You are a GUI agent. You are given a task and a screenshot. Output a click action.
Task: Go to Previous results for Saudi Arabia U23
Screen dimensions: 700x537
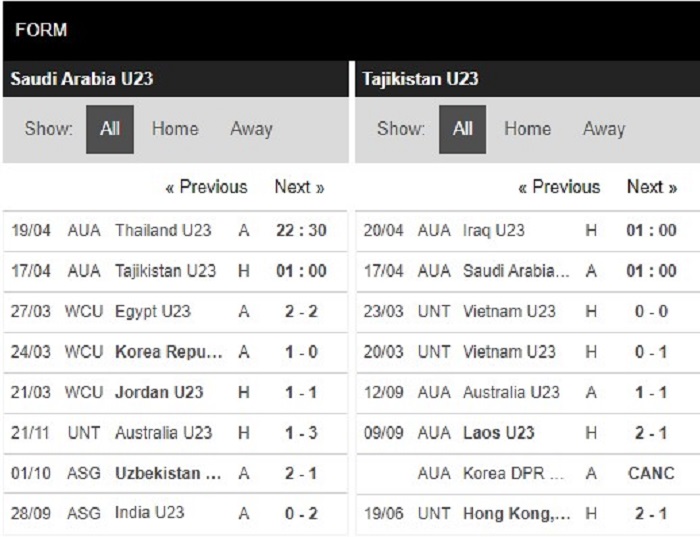coord(206,187)
